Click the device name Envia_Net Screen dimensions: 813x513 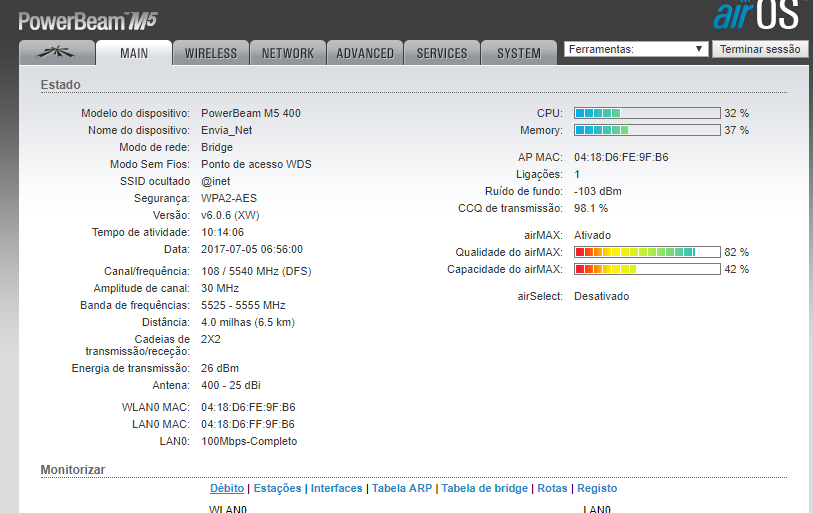click(x=227, y=130)
